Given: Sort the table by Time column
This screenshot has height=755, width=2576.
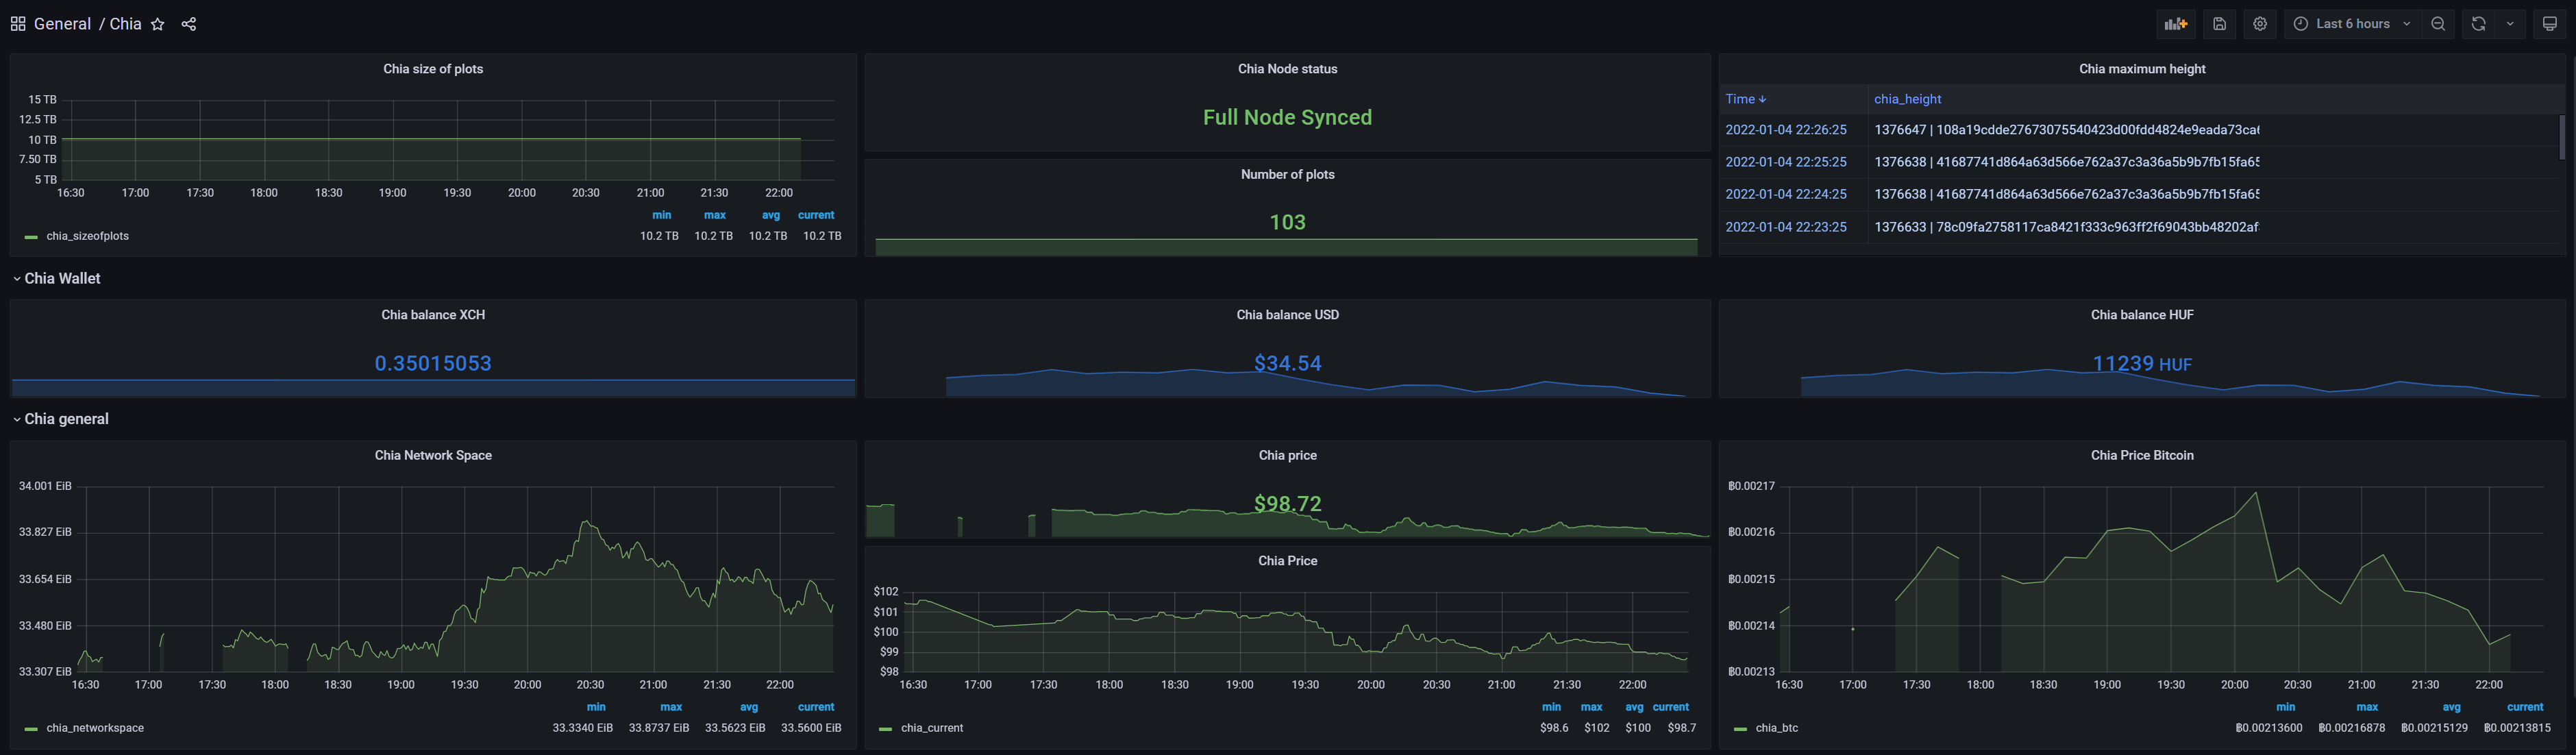Looking at the screenshot, I should [x=1746, y=99].
